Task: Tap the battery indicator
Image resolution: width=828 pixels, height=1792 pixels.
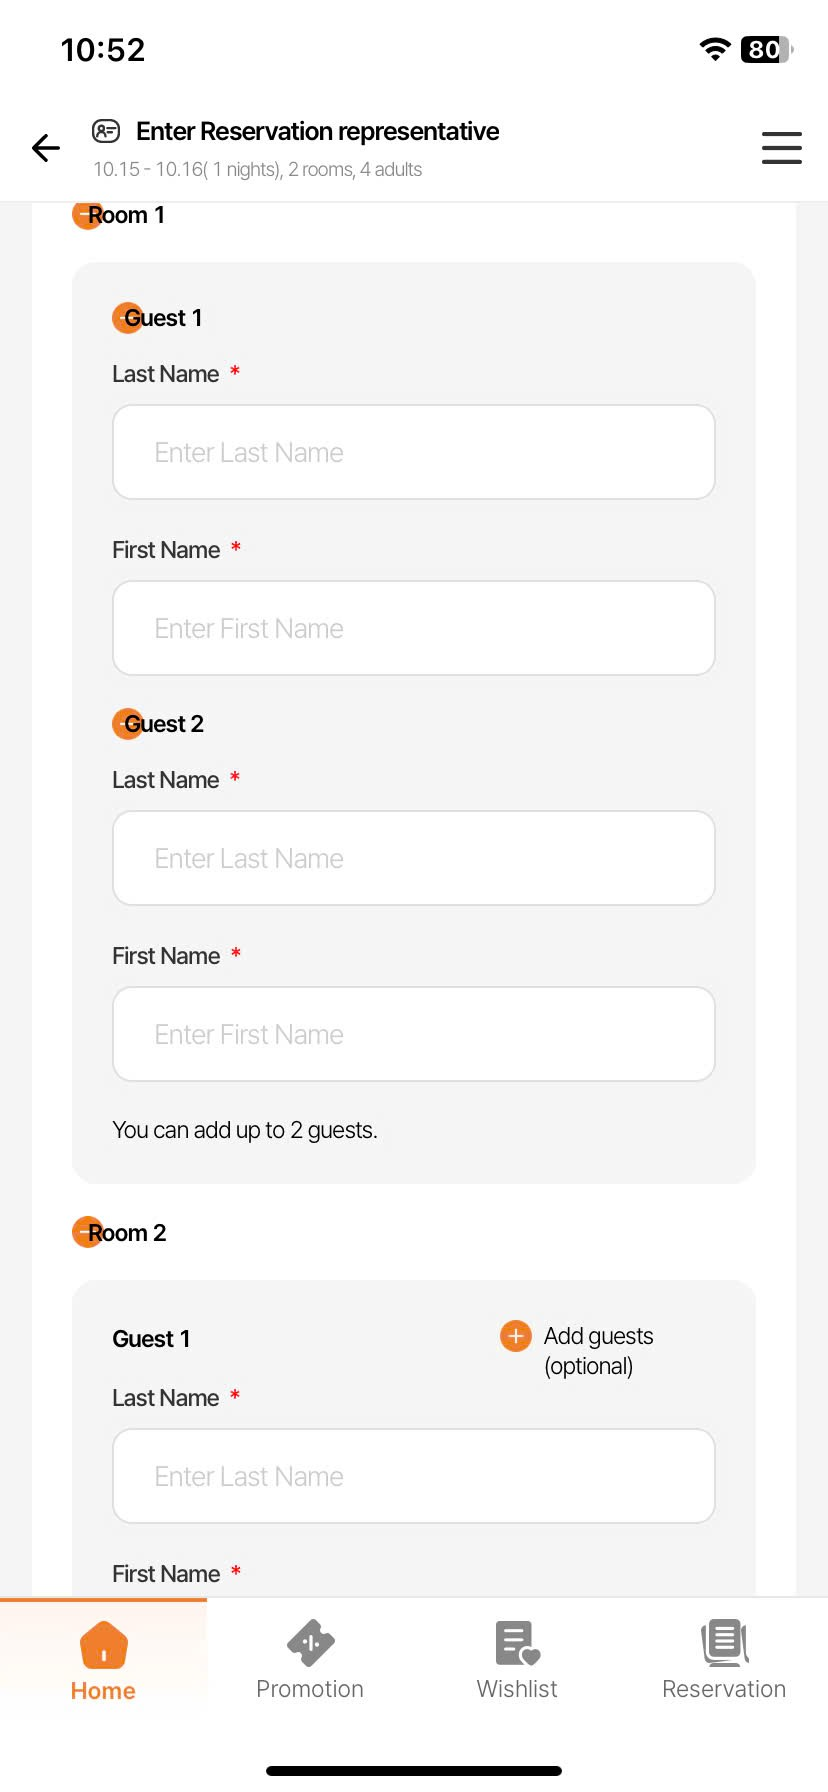Action: [x=766, y=49]
